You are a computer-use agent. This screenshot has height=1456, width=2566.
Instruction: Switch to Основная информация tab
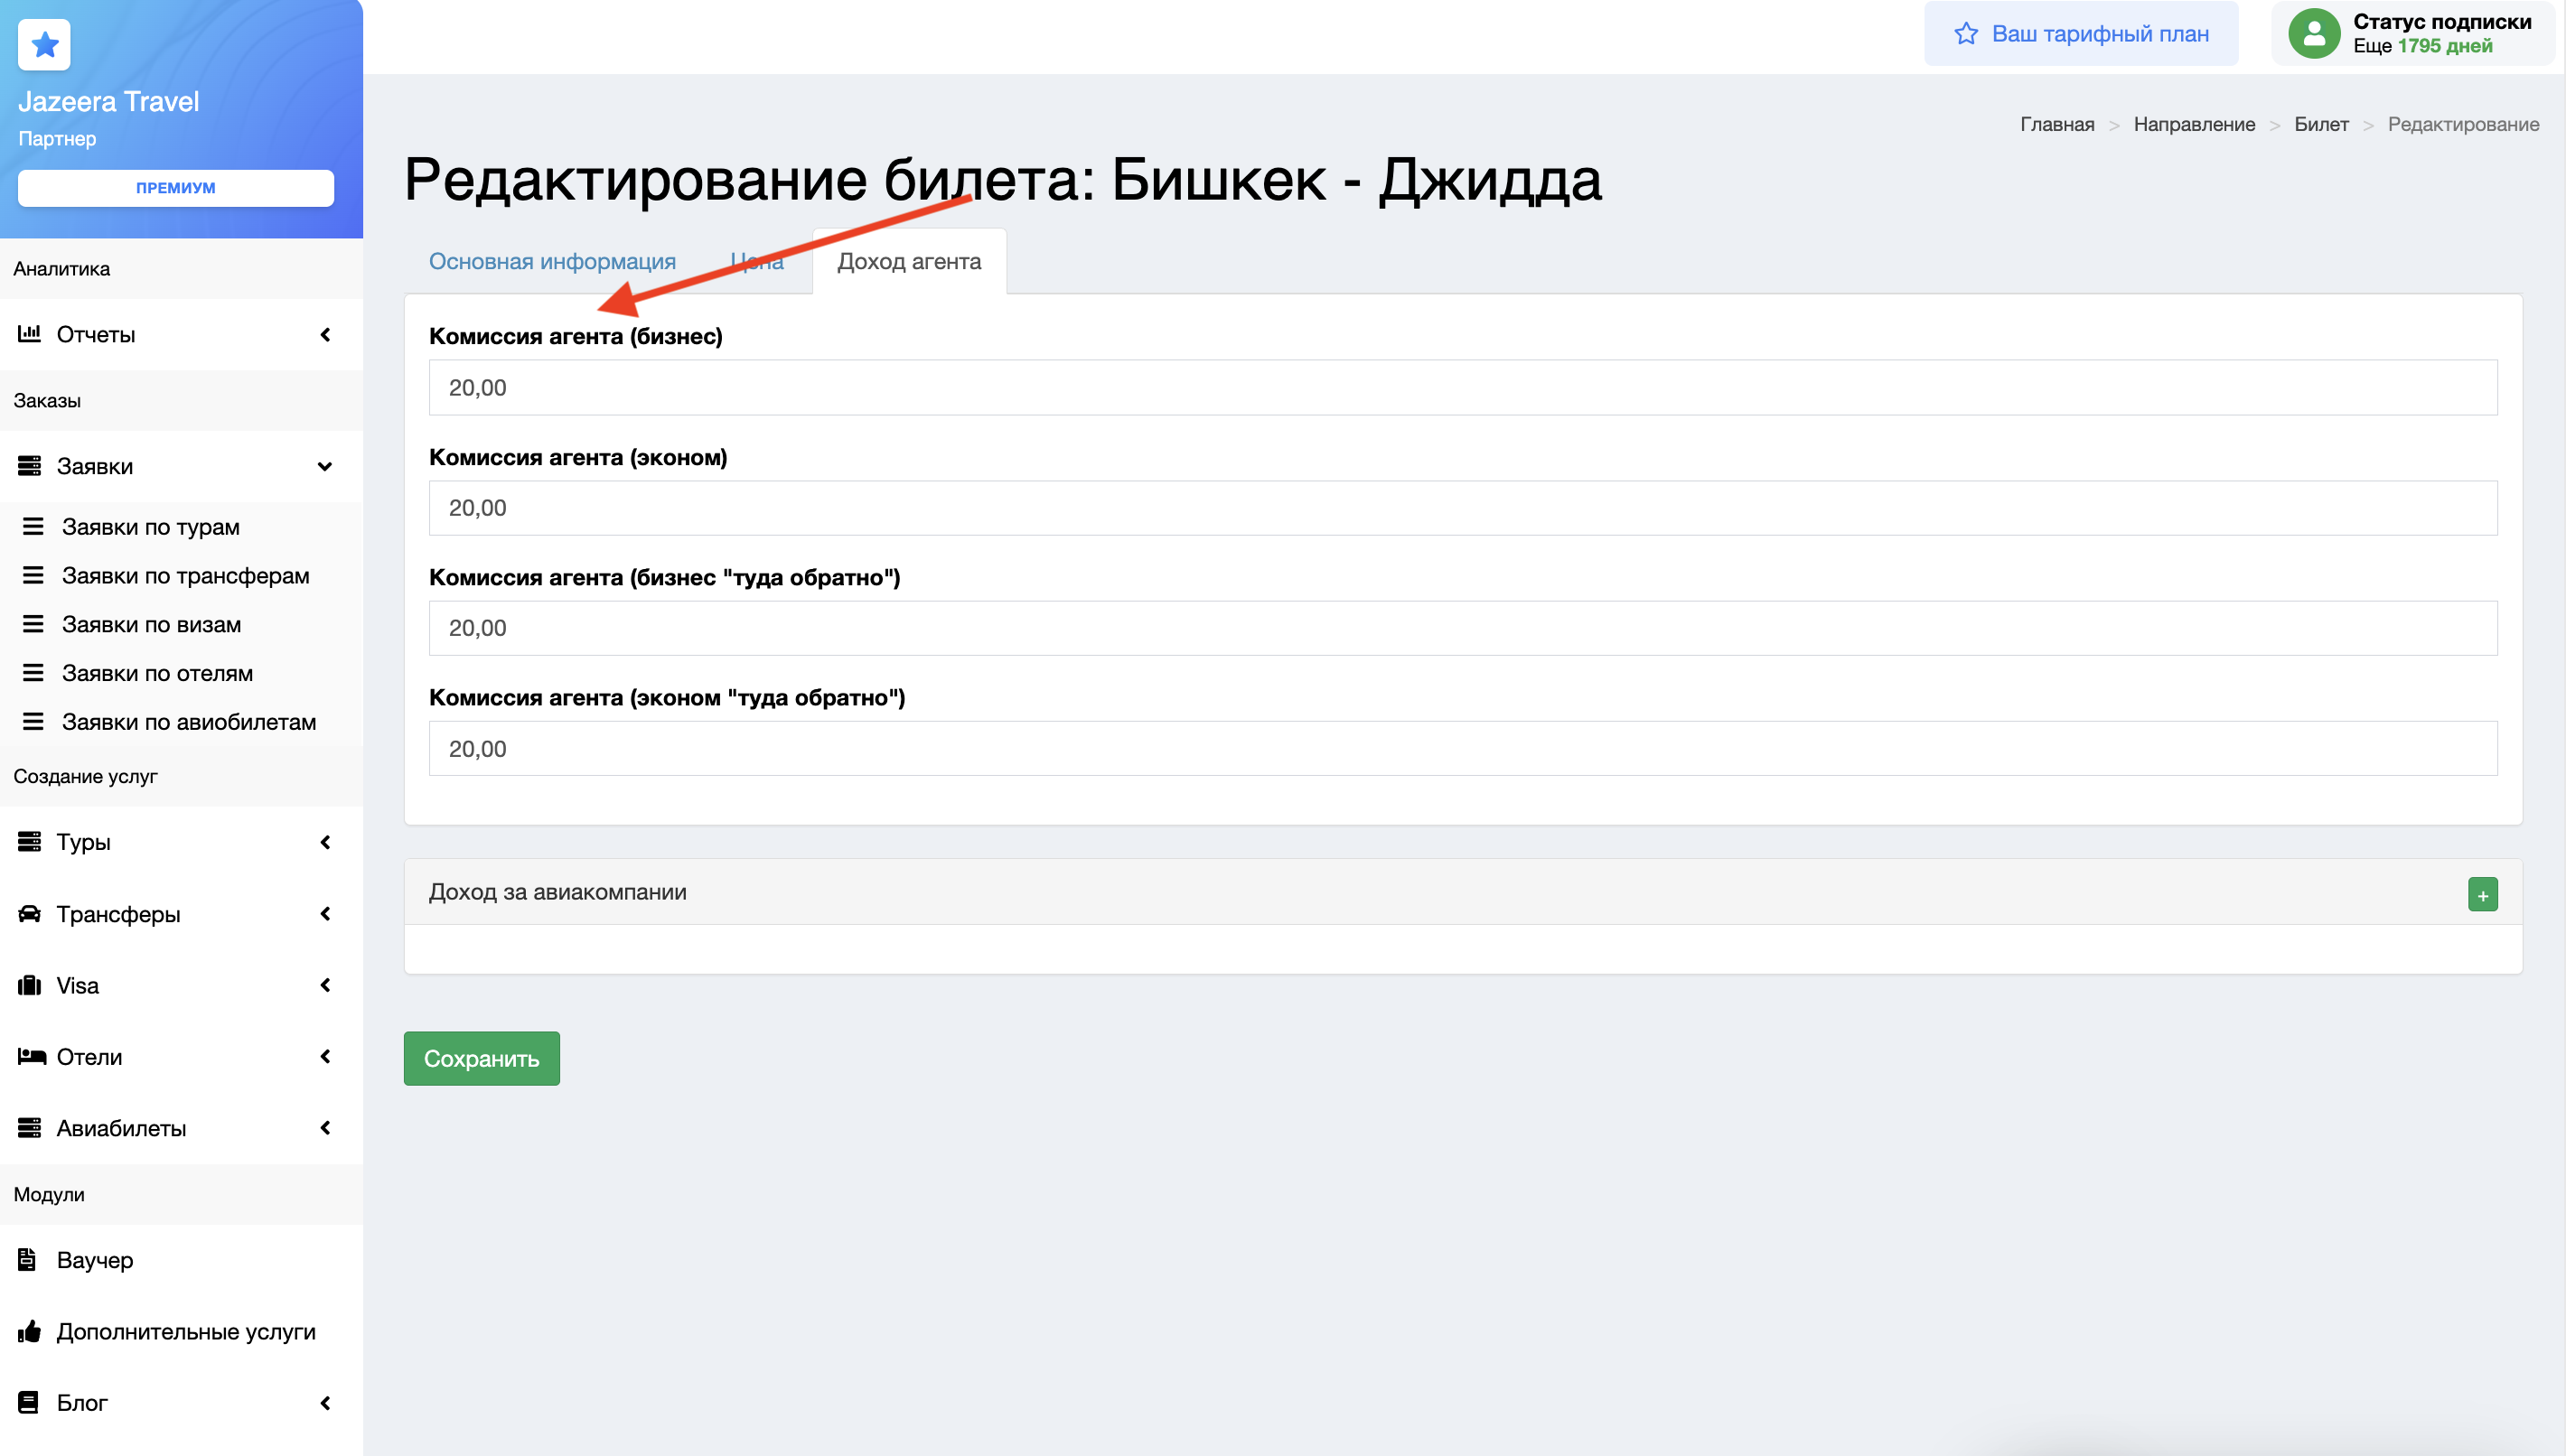[x=552, y=261]
